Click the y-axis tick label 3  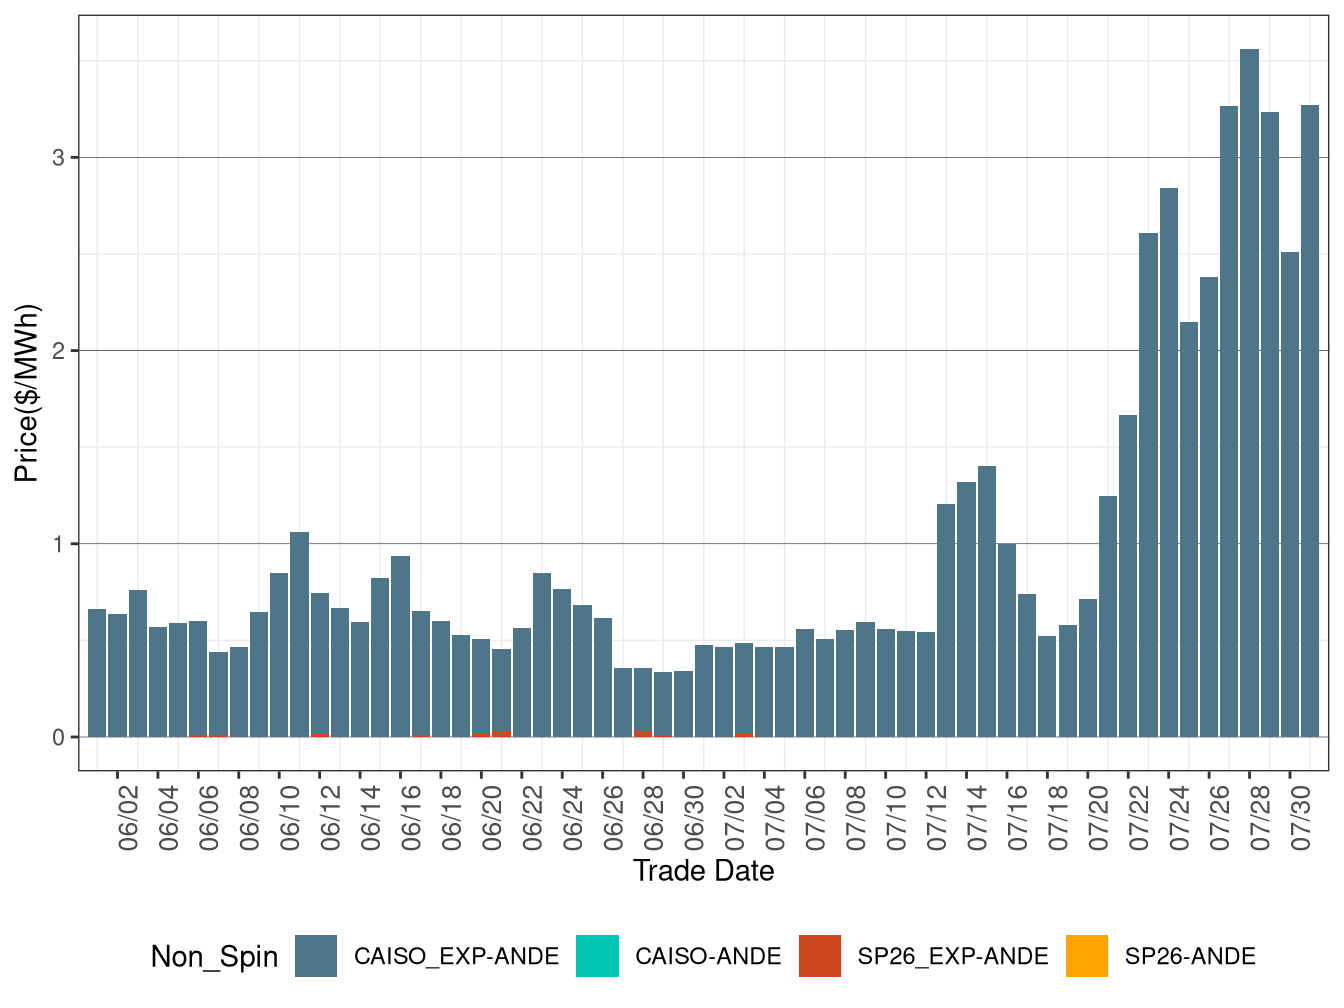pyautogui.click(x=58, y=158)
